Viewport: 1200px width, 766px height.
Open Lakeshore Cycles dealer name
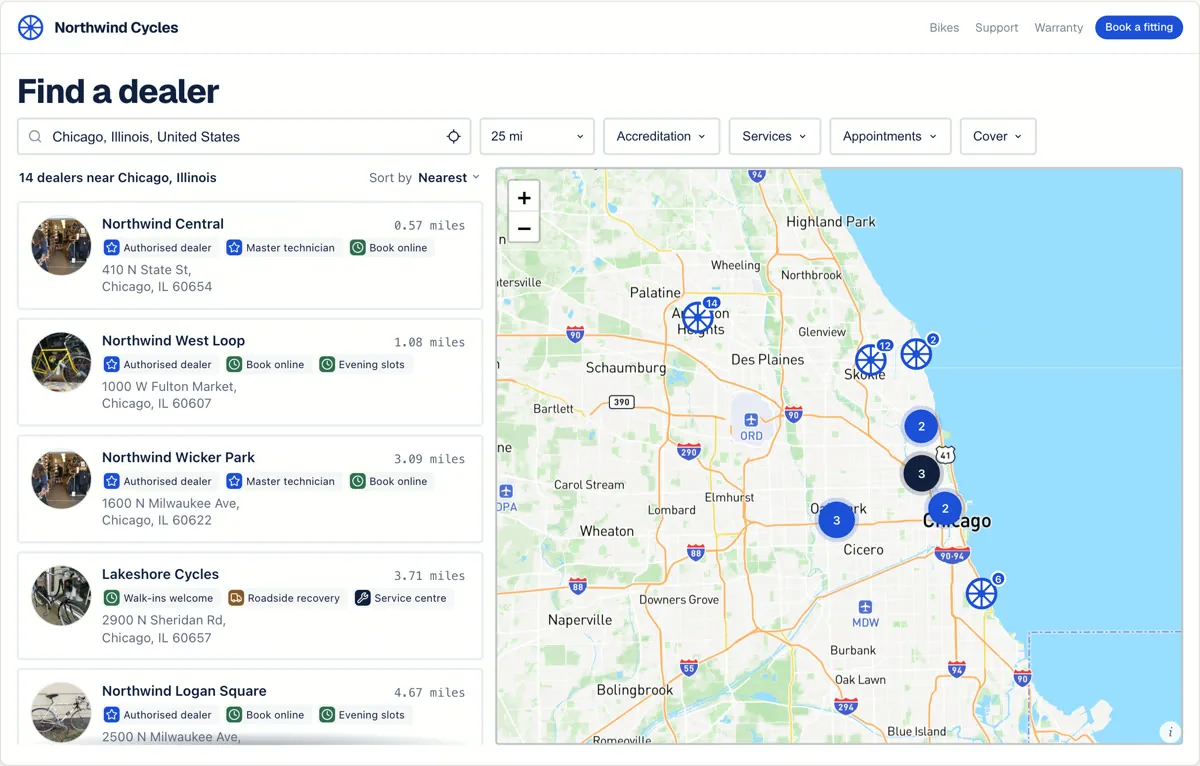coord(160,575)
